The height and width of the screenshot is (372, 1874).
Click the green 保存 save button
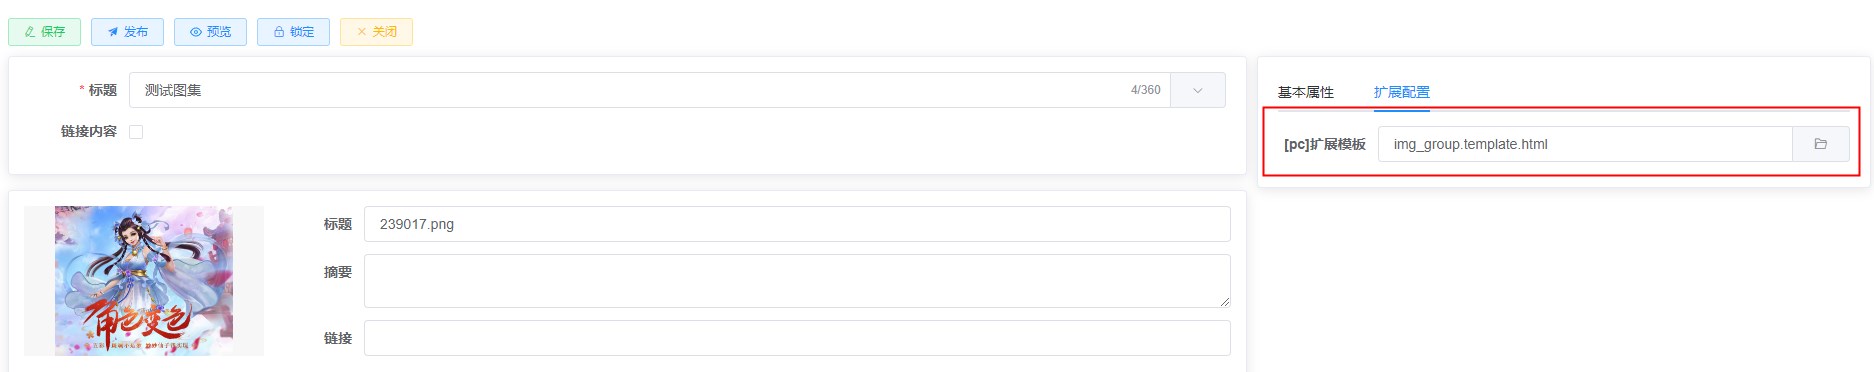point(44,32)
